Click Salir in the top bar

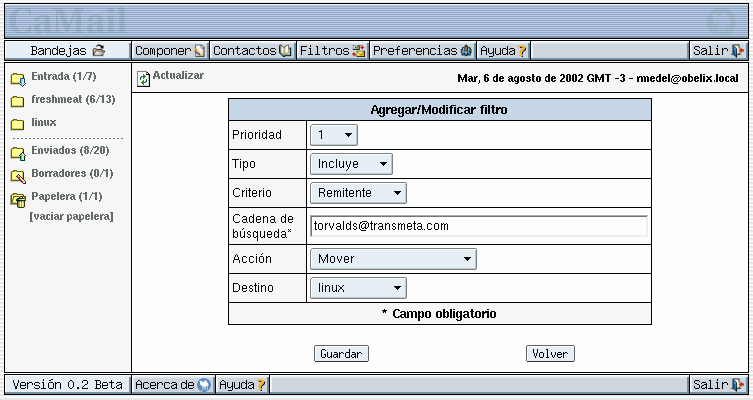coord(718,50)
